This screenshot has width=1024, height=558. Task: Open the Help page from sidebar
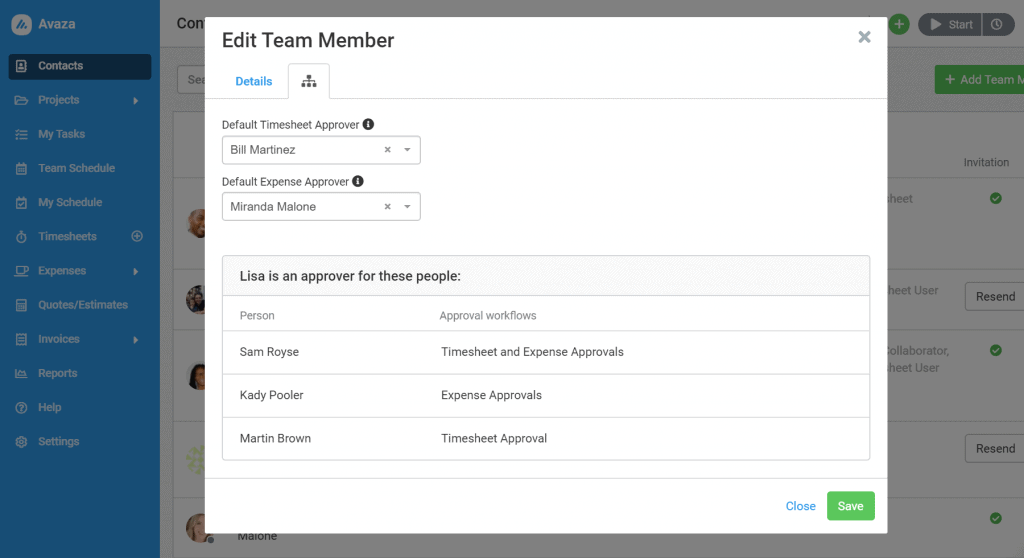coord(49,407)
